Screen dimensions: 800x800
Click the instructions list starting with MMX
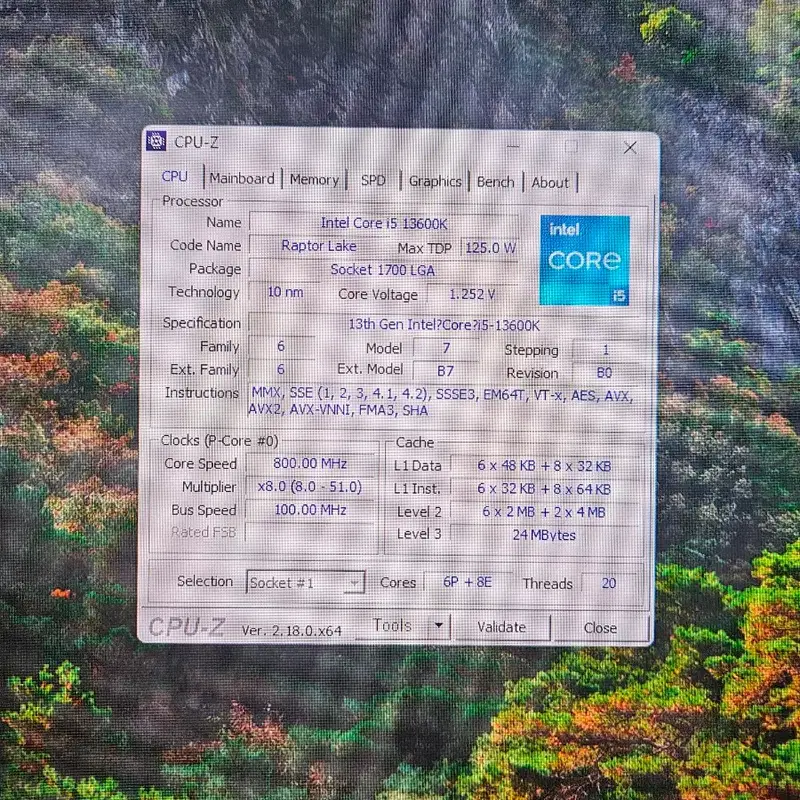pyautogui.click(x=442, y=402)
